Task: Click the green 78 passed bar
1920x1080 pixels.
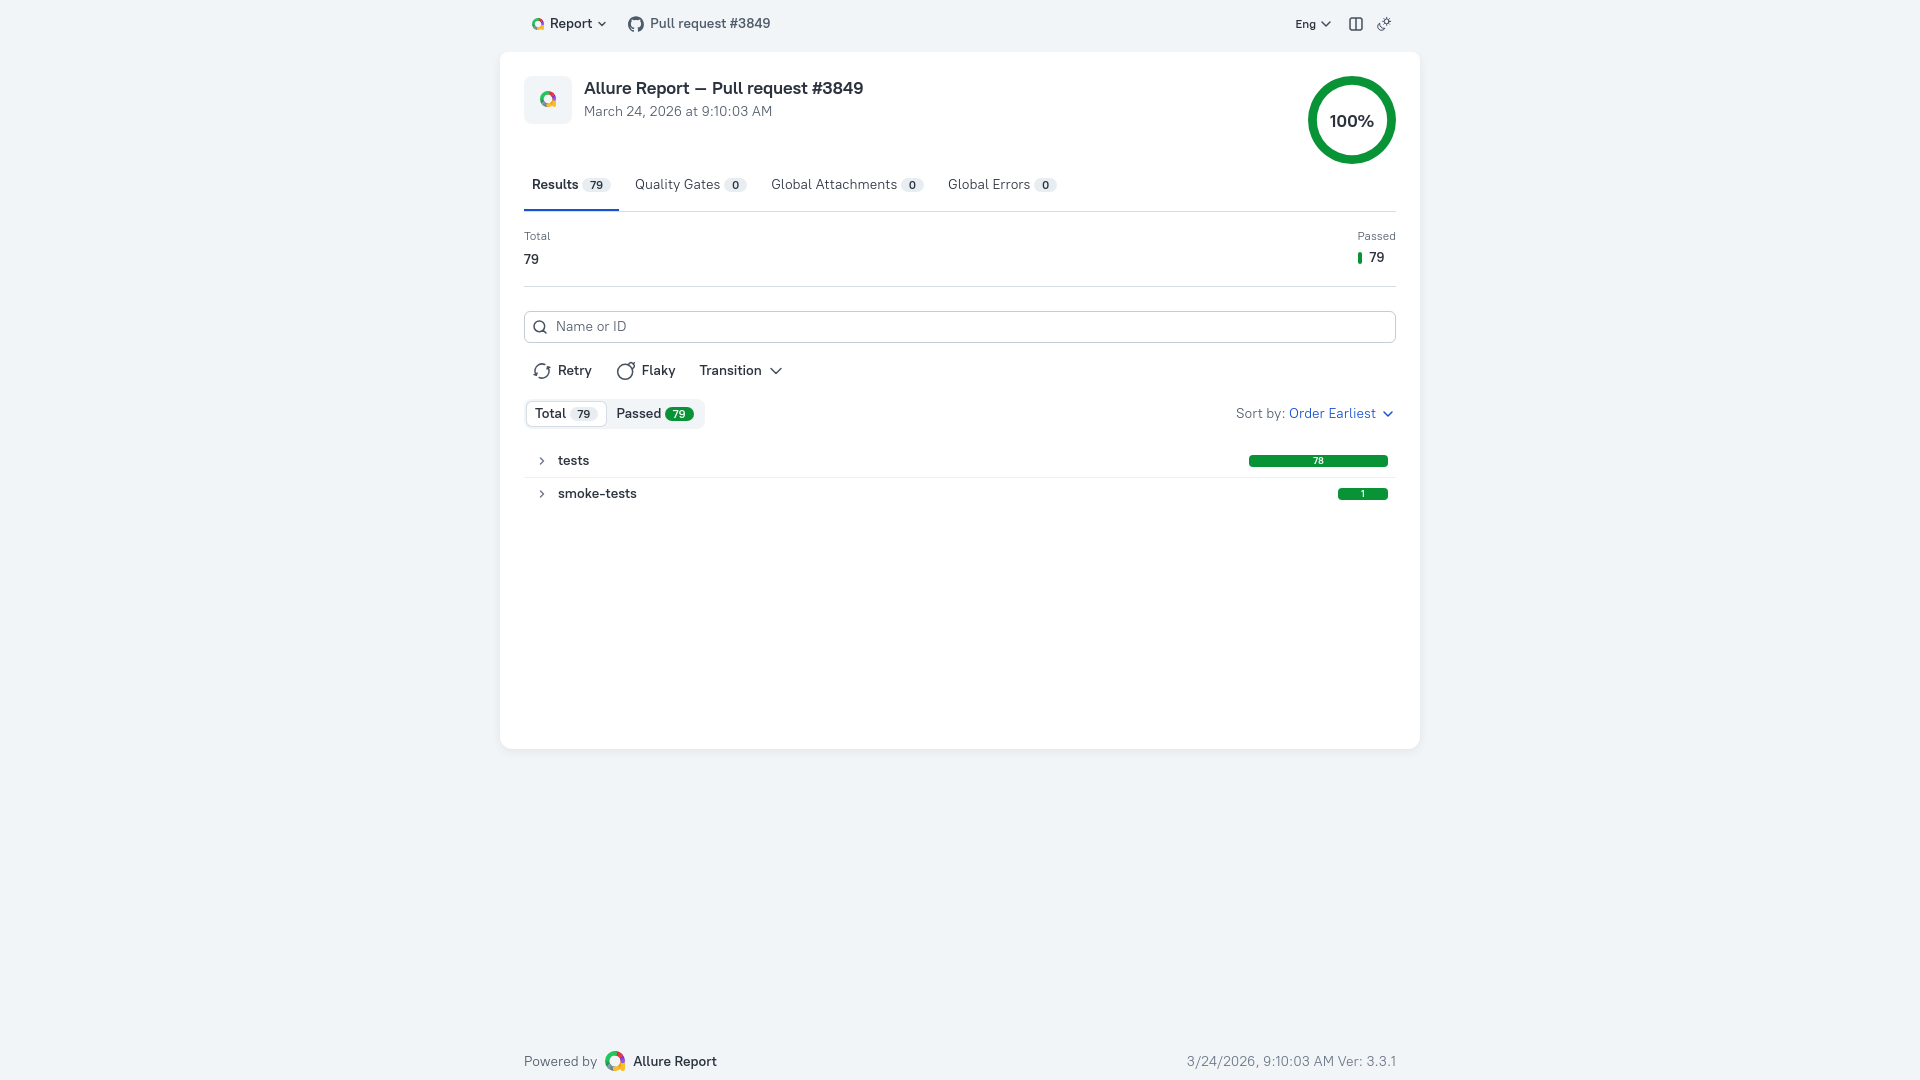Action: point(1318,461)
